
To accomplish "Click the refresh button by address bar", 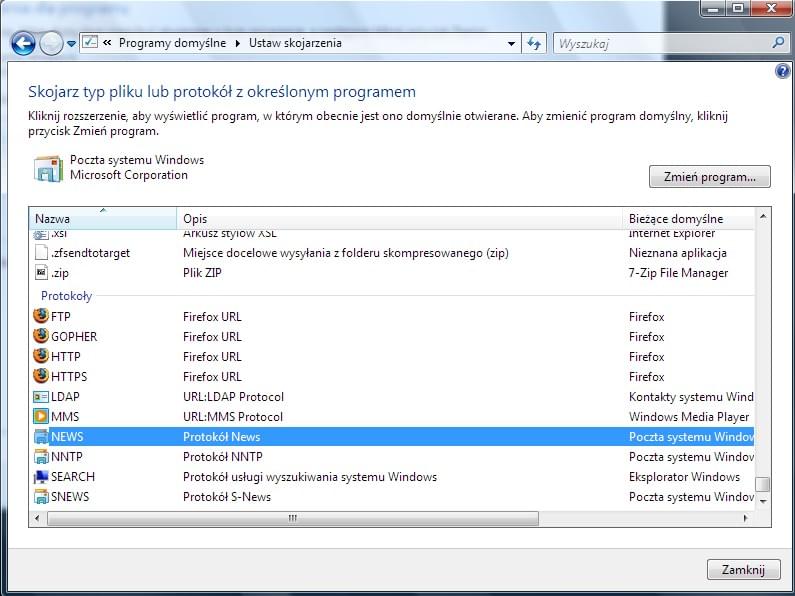I will (534, 44).
